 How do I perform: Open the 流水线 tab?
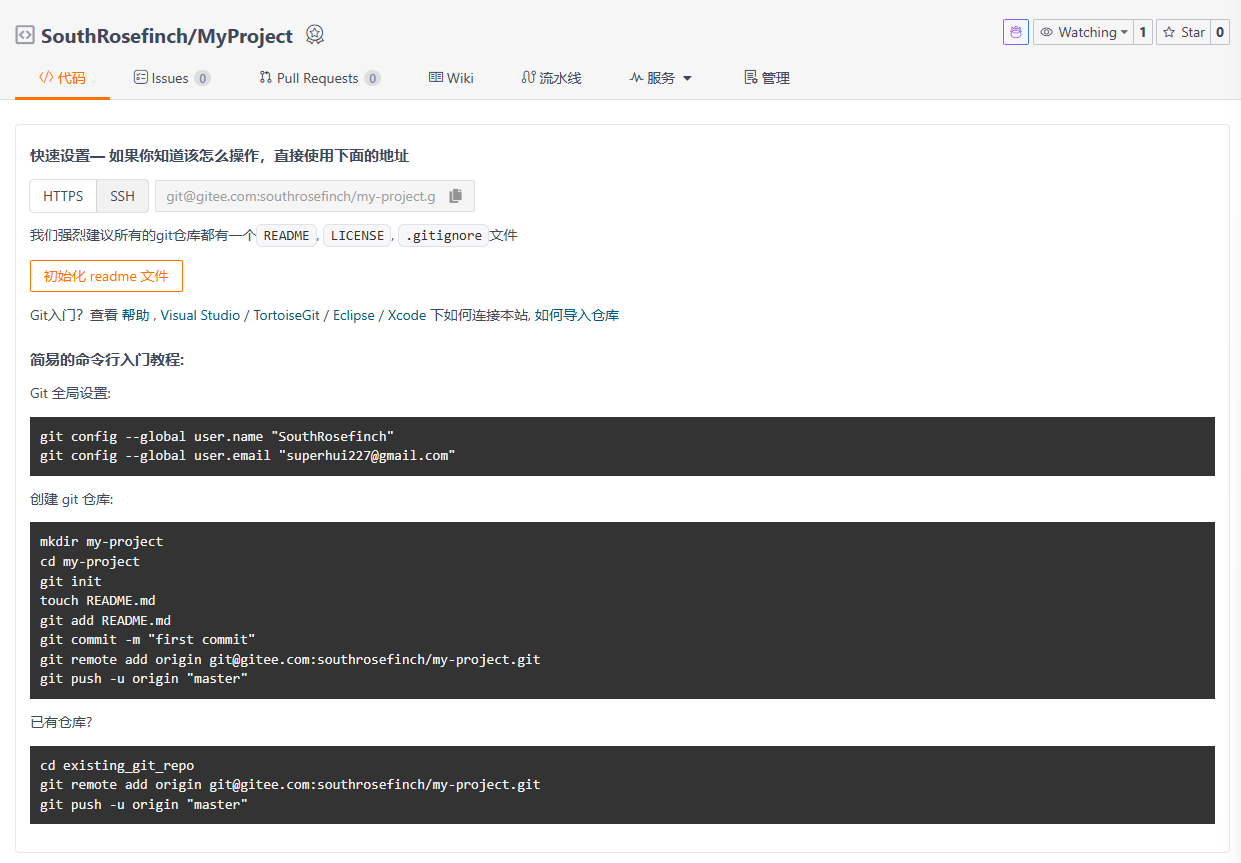pyautogui.click(x=551, y=78)
